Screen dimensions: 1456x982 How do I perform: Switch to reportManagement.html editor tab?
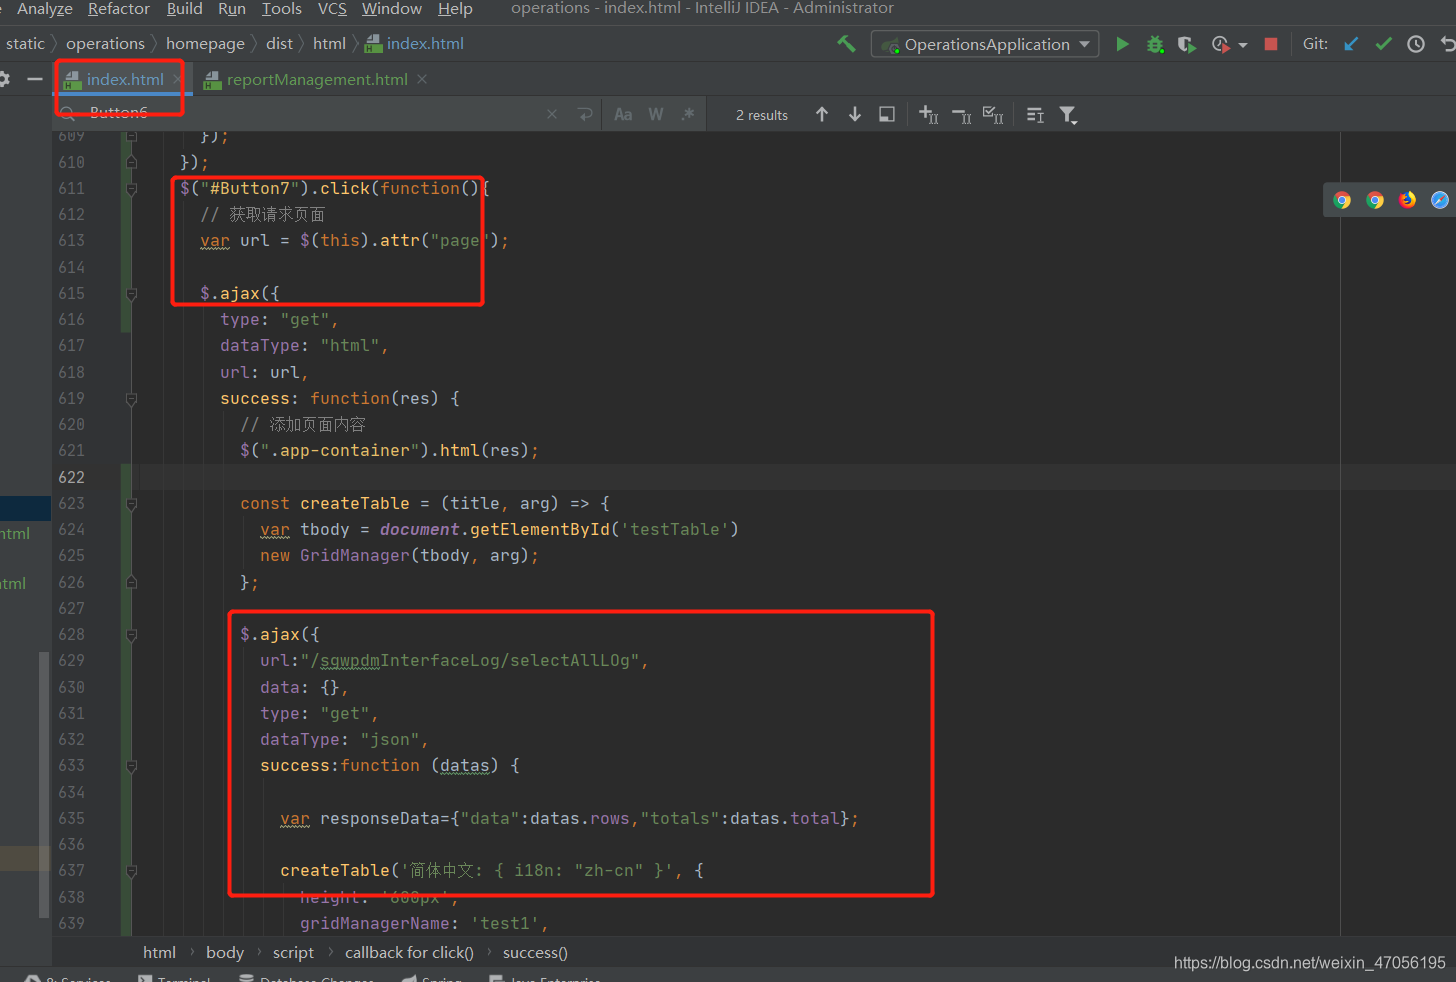pyautogui.click(x=316, y=80)
